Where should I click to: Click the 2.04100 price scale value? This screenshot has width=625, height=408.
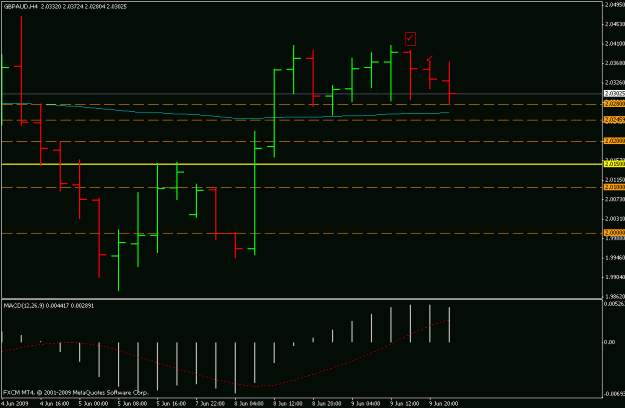pyautogui.click(x=615, y=44)
